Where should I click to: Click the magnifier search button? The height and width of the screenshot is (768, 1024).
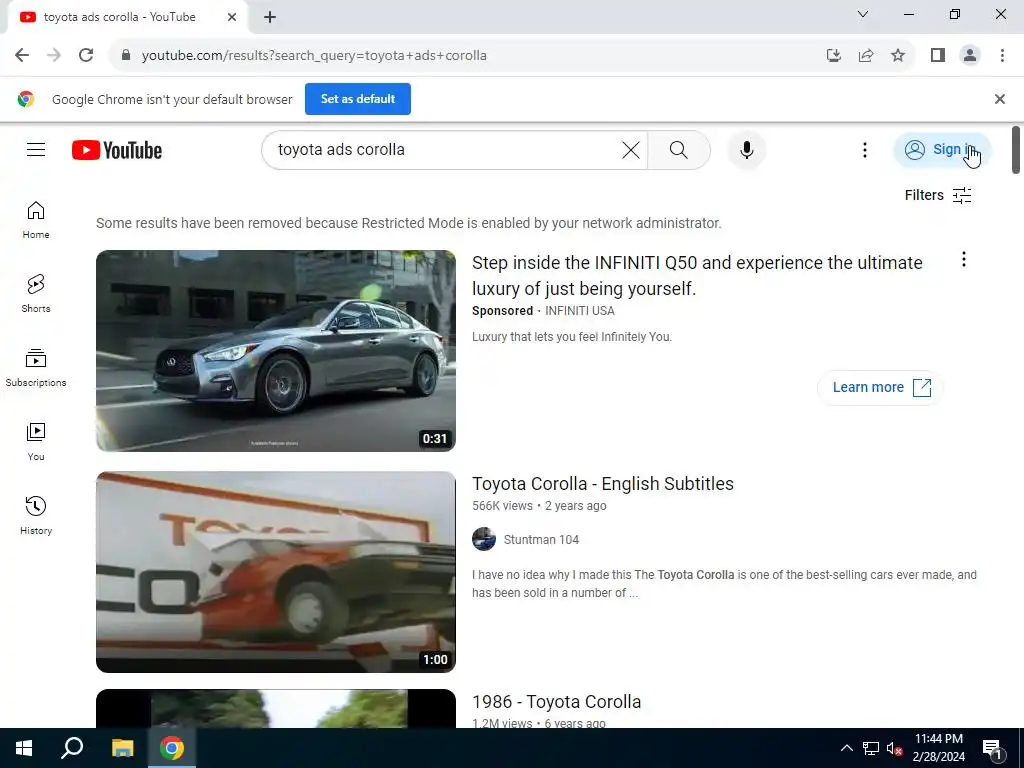(679, 150)
